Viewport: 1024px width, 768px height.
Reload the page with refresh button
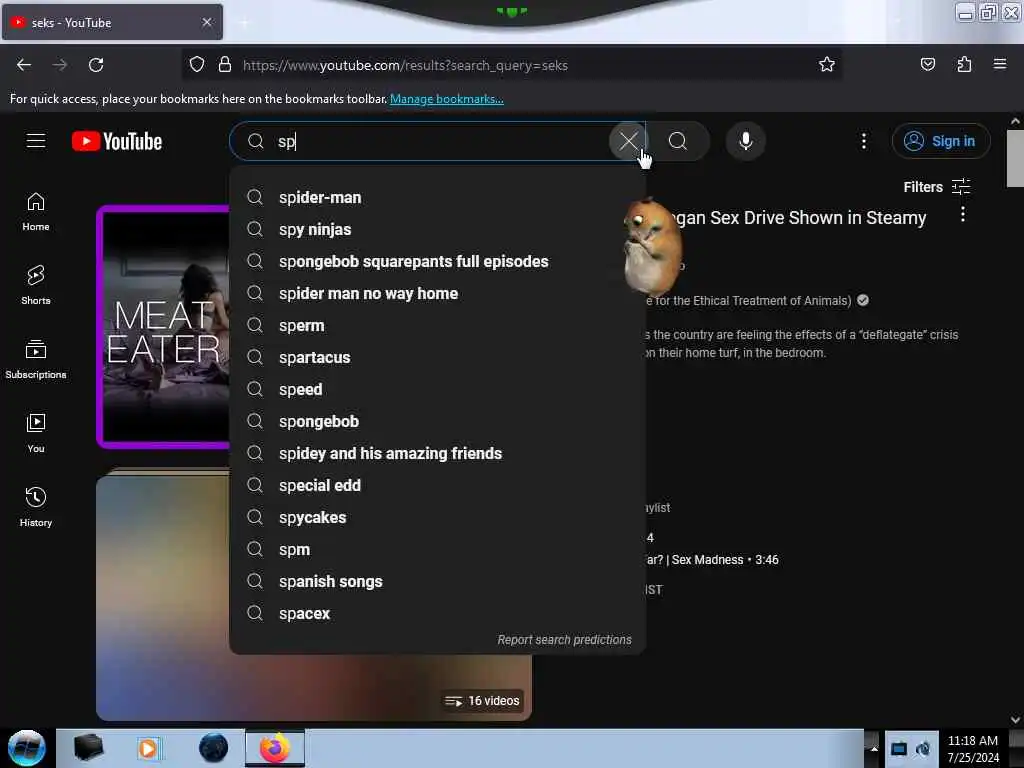pos(96,65)
